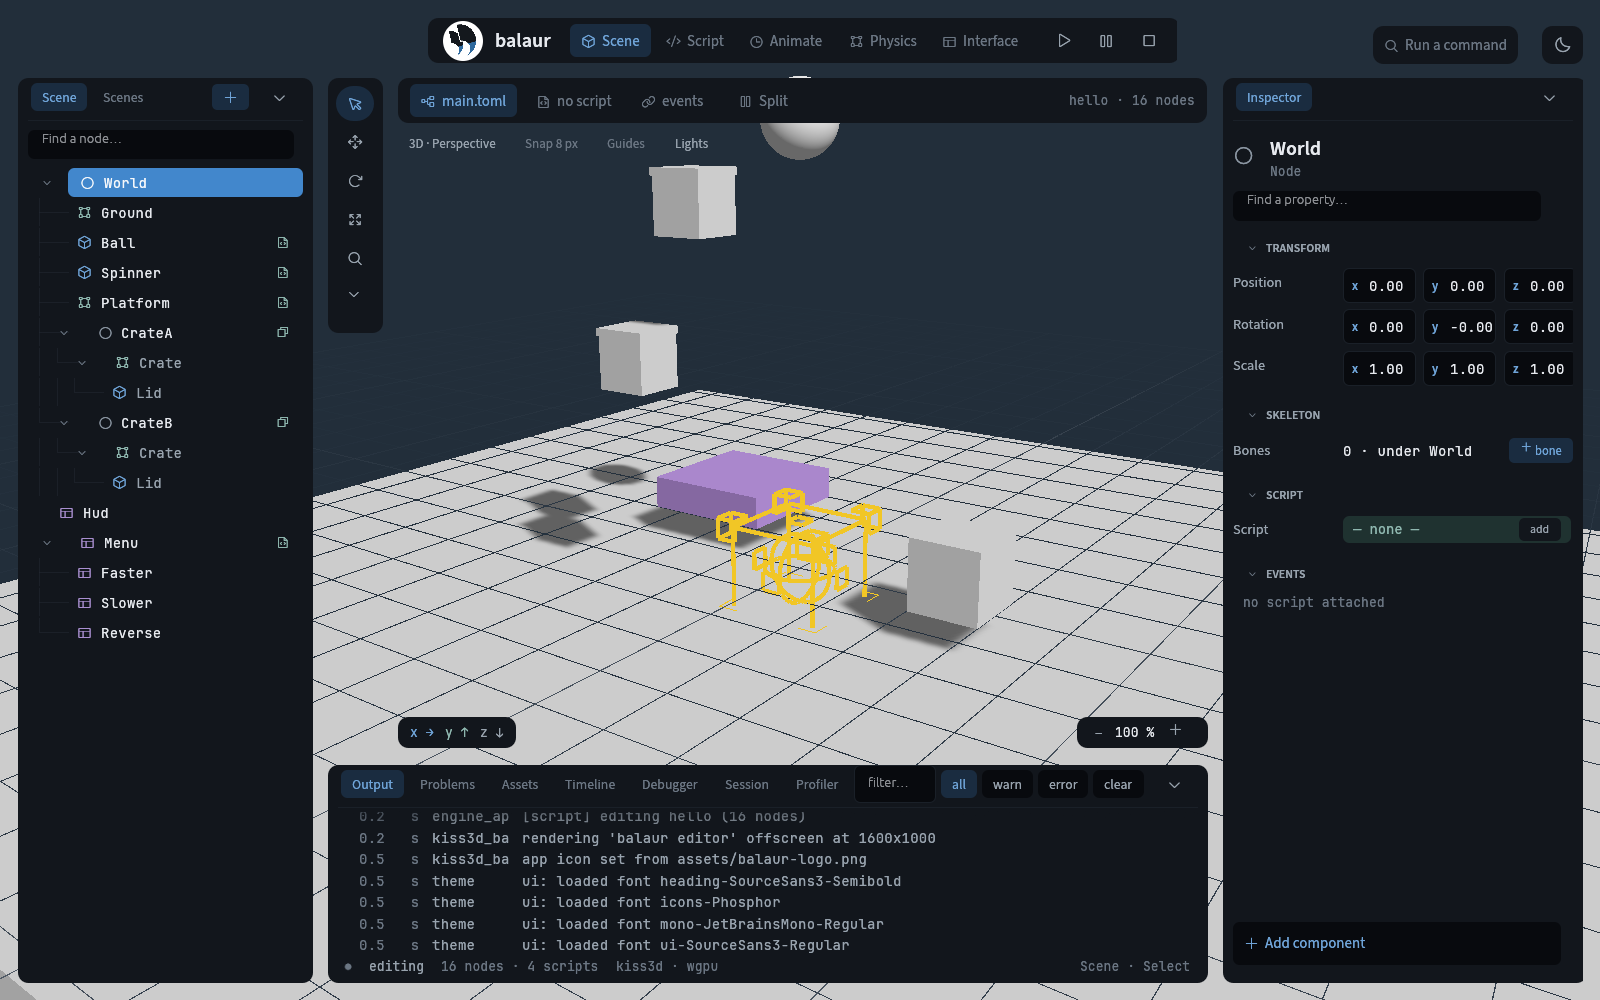Click the + bone button

(1541, 450)
